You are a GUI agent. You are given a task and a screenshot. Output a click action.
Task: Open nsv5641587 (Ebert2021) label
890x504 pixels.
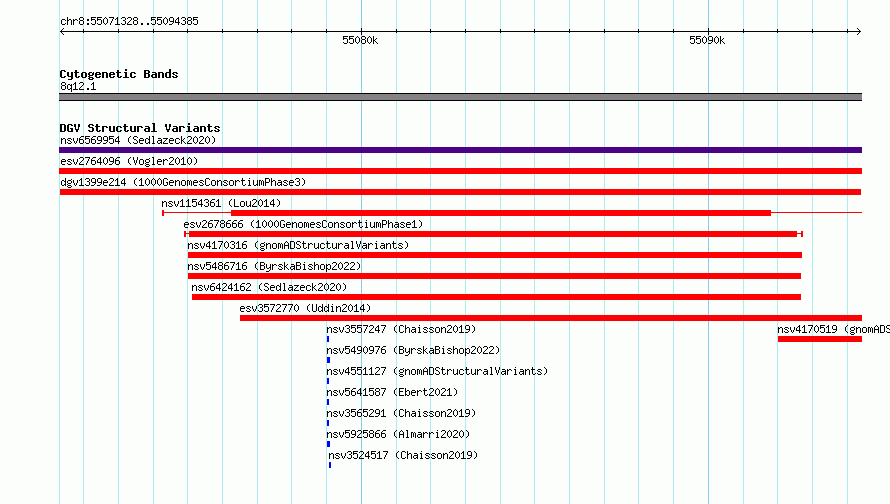pyautogui.click(x=392, y=392)
